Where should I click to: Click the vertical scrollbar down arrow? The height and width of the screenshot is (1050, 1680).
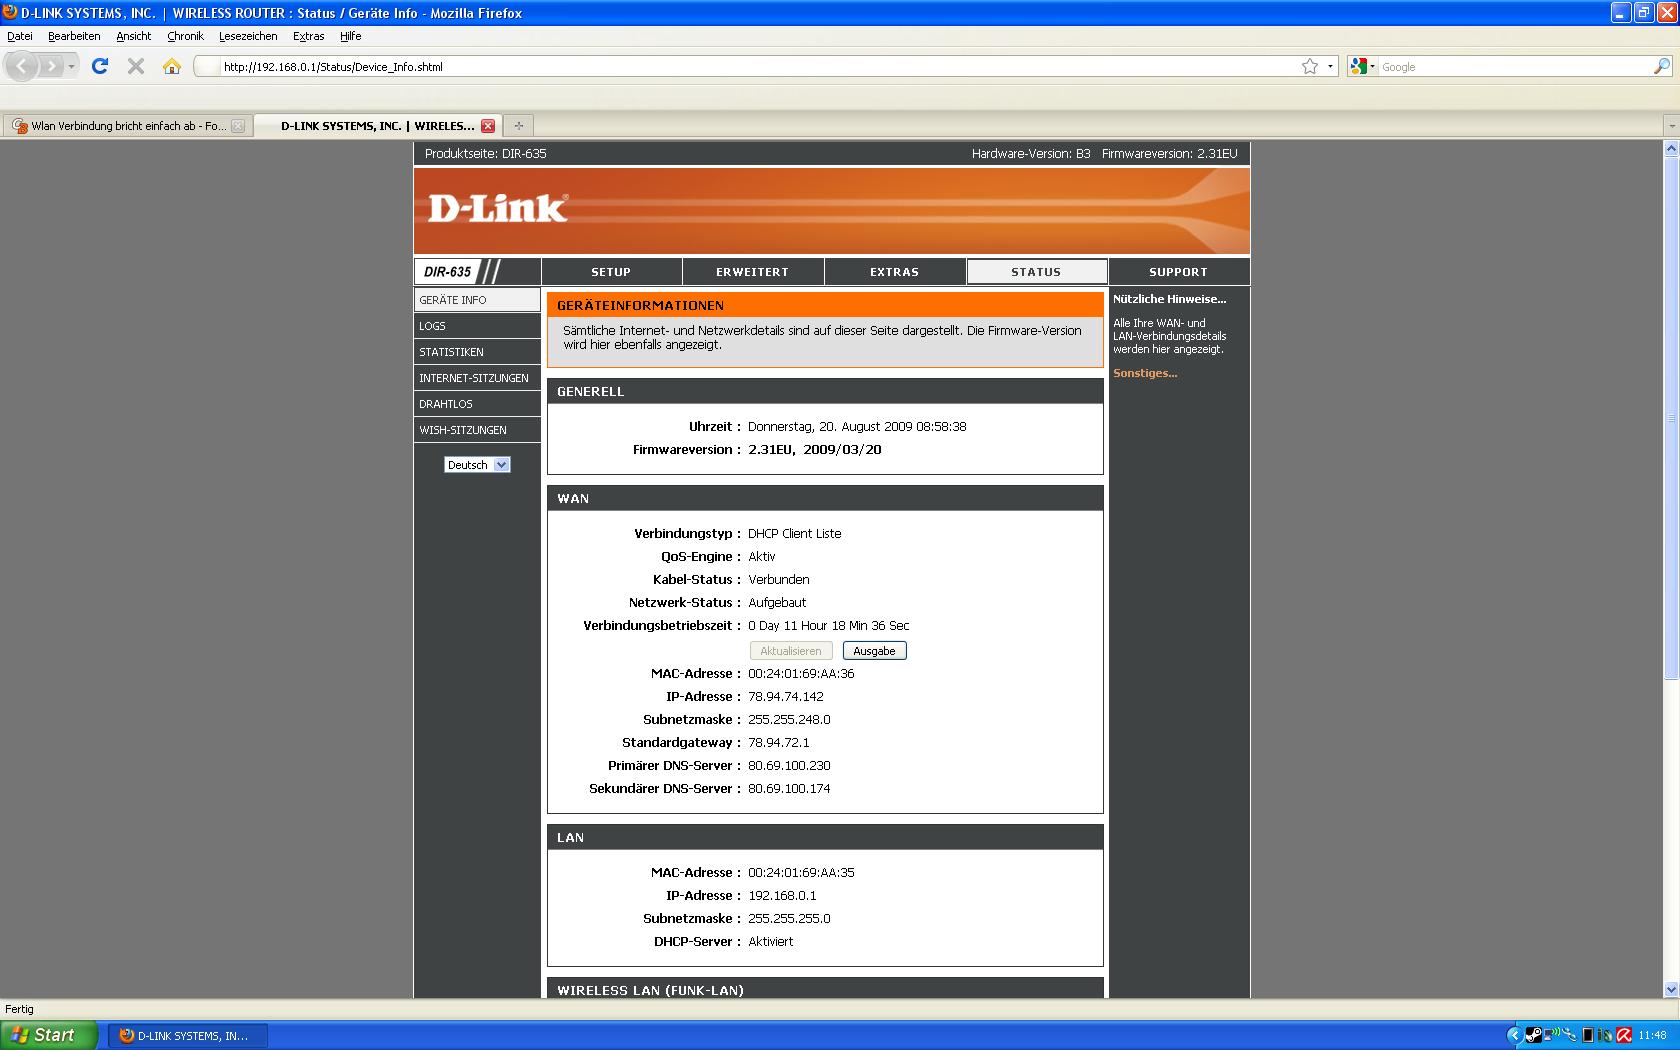(1671, 990)
